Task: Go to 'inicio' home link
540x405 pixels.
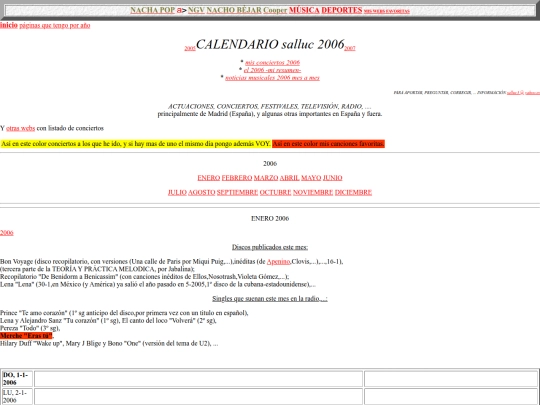Action: tap(9, 25)
